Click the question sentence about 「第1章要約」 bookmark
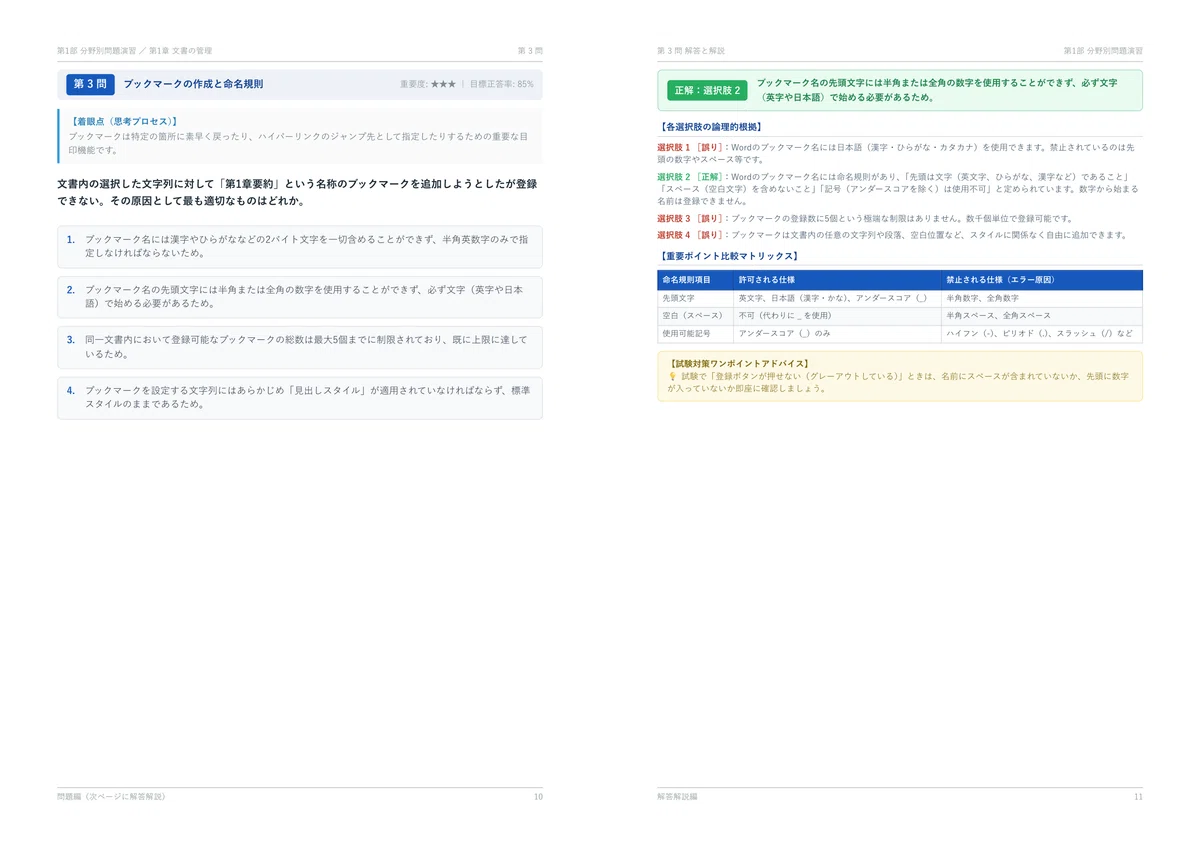This screenshot has height=849, width=1200. (x=297, y=192)
